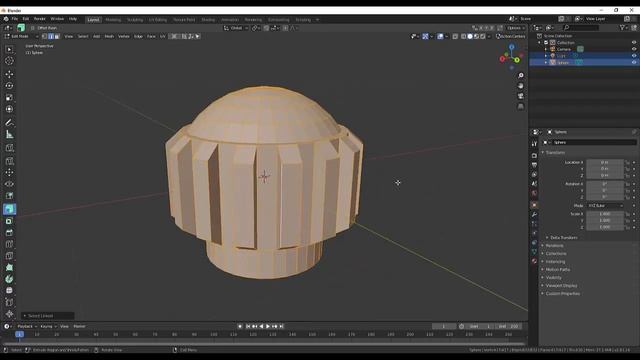Toggle the Offset Even checkbox

click(33, 28)
